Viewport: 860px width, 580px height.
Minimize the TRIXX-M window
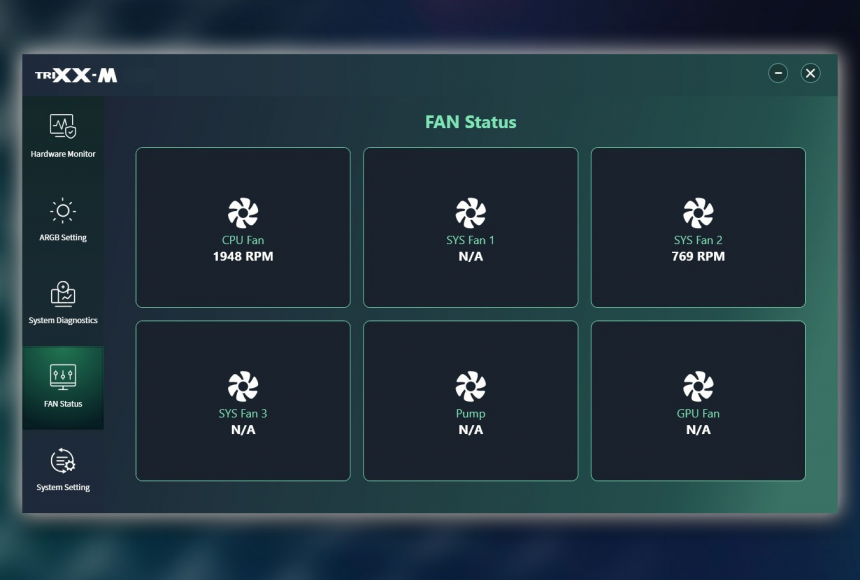[778, 73]
